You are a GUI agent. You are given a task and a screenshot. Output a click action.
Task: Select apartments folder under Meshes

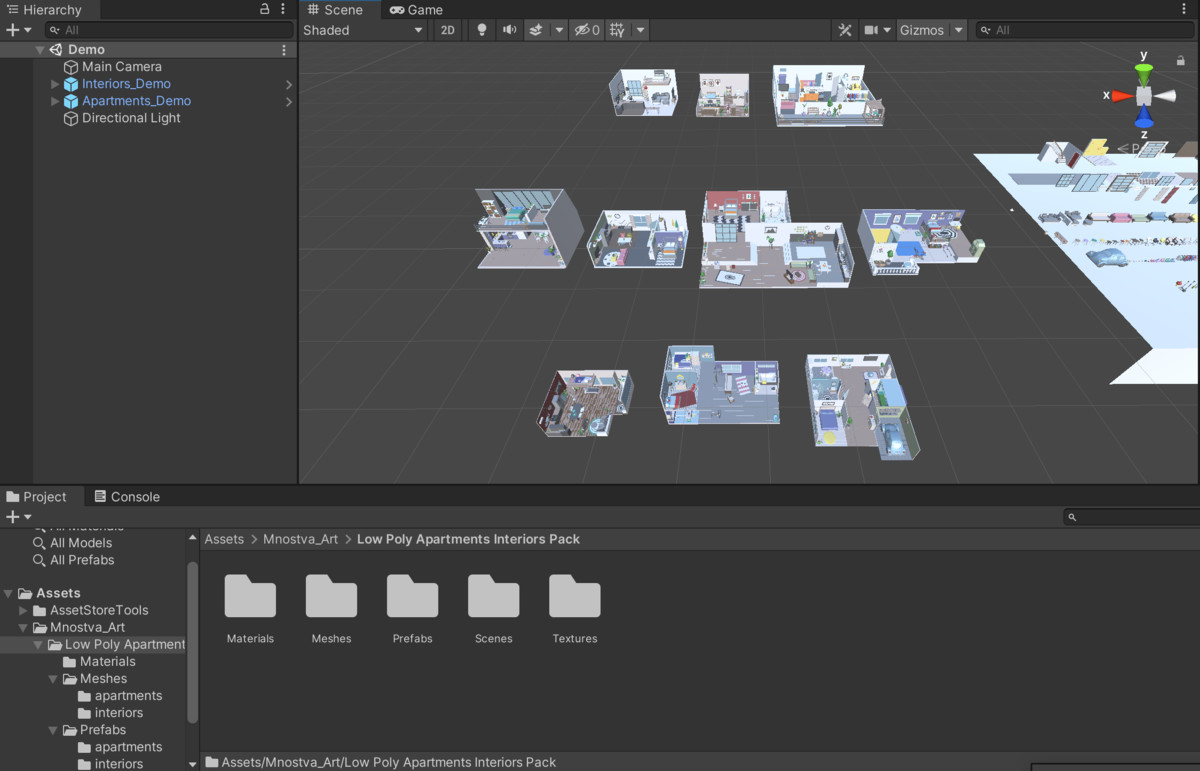coord(128,696)
